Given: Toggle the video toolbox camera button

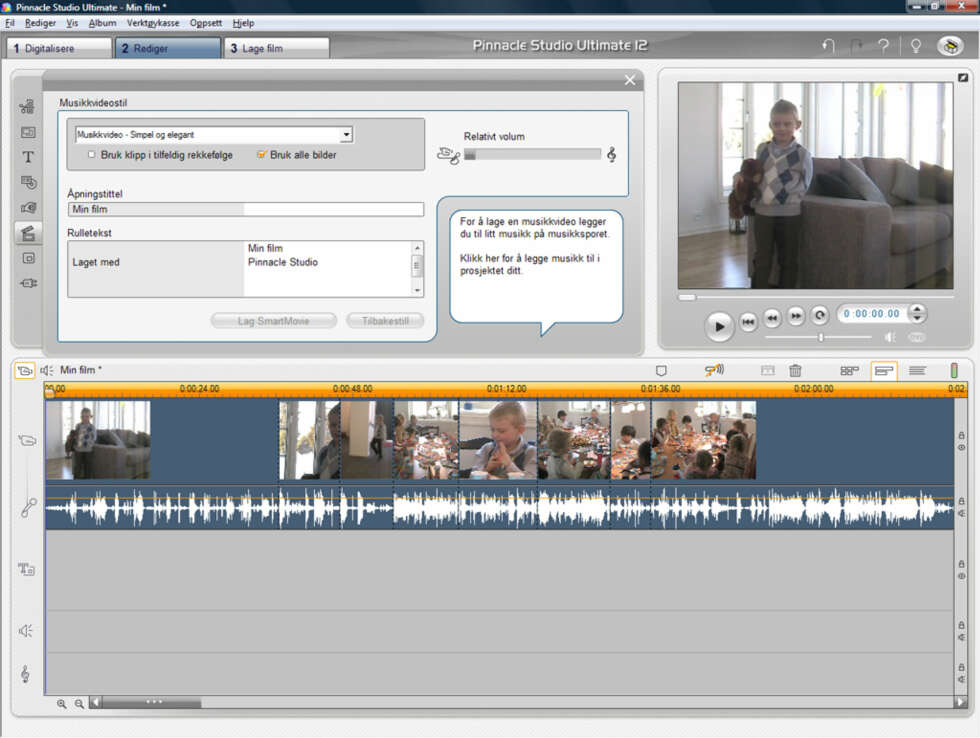Looking at the screenshot, I should point(24,371).
